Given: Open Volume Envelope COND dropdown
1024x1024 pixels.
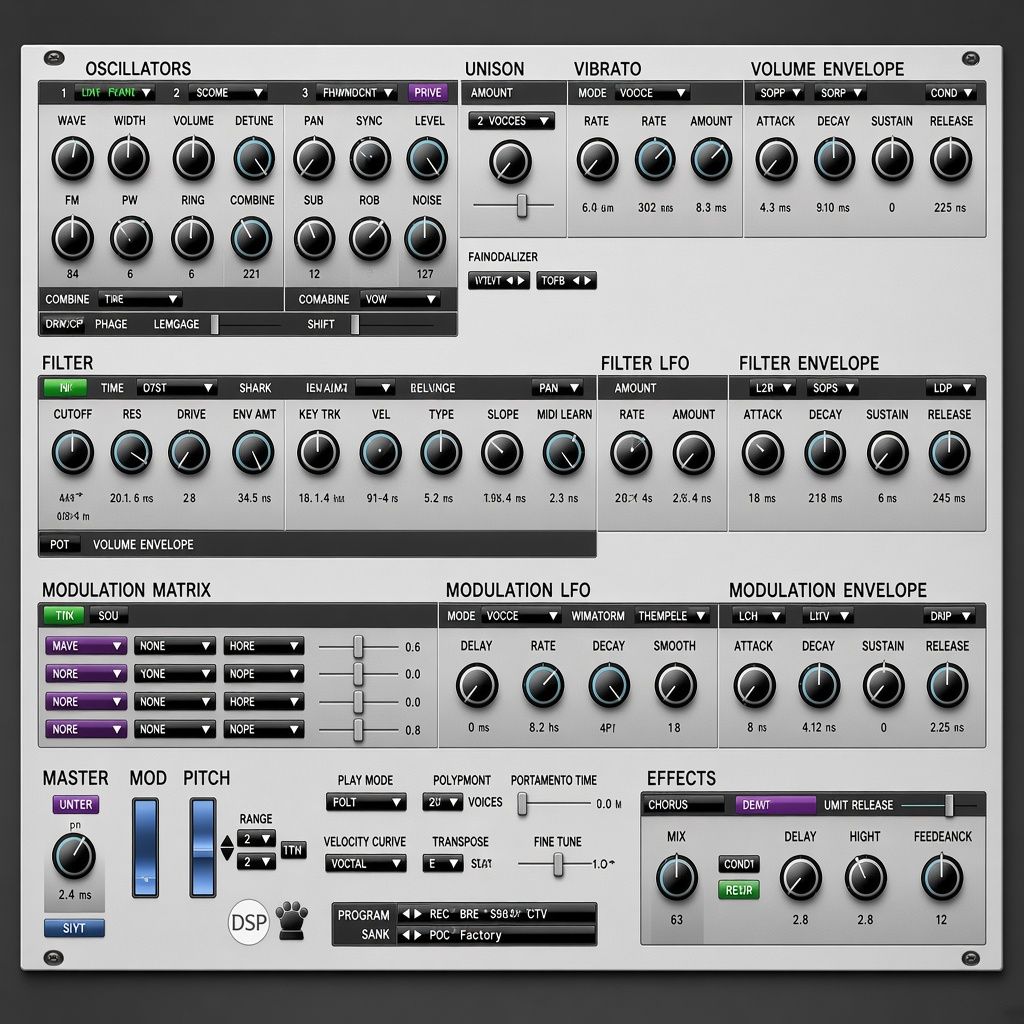Looking at the screenshot, I should pyautogui.click(x=951, y=93).
